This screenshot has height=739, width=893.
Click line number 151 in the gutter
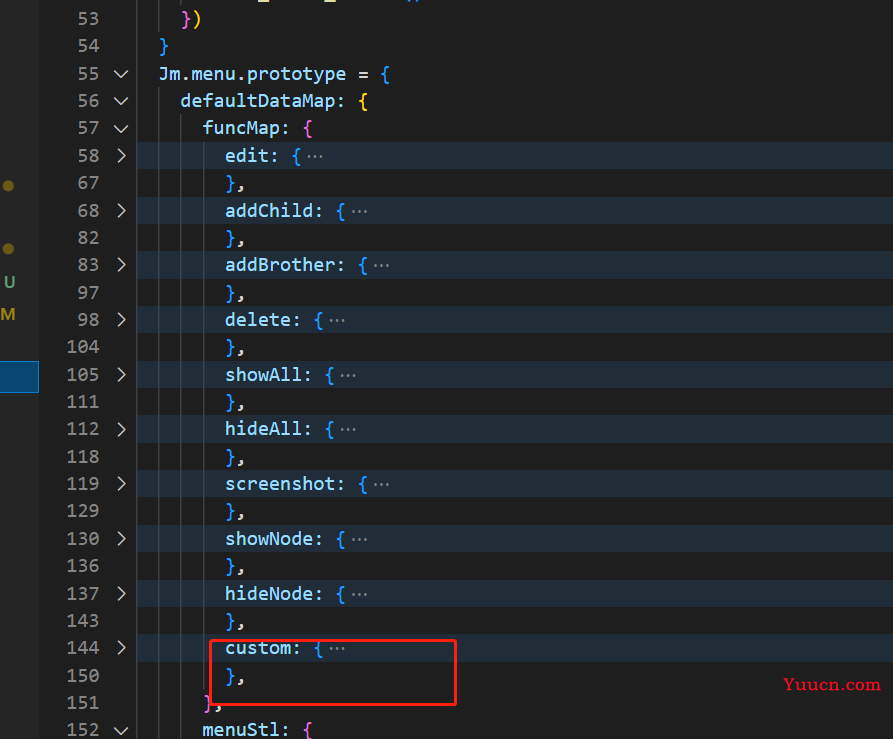(83, 703)
